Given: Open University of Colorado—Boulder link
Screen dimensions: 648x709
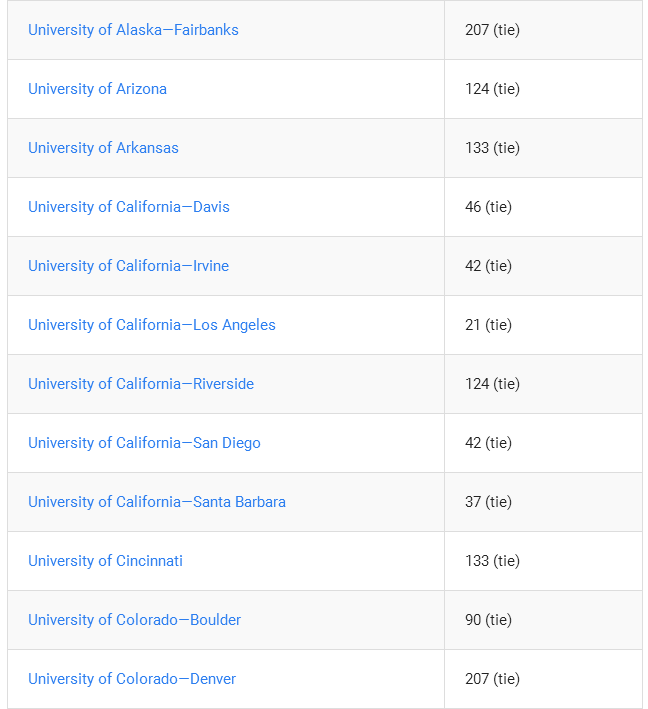Looking at the screenshot, I should [x=134, y=620].
